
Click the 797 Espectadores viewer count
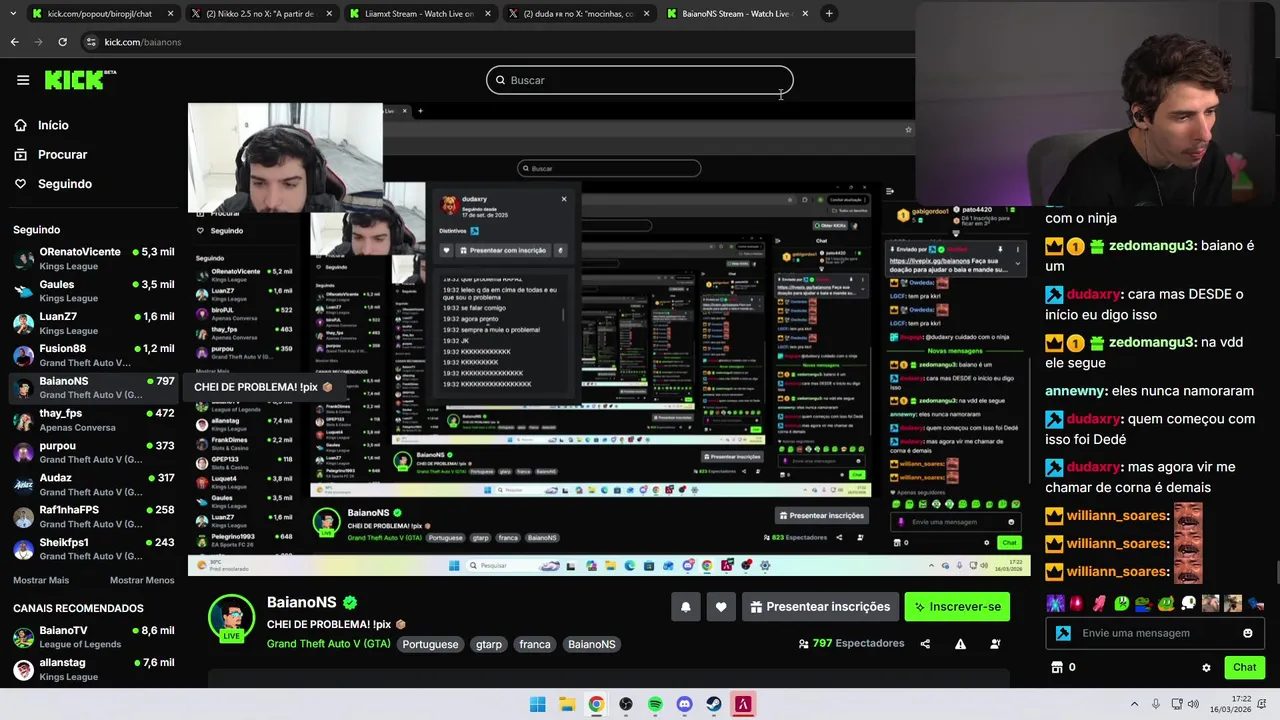point(851,644)
